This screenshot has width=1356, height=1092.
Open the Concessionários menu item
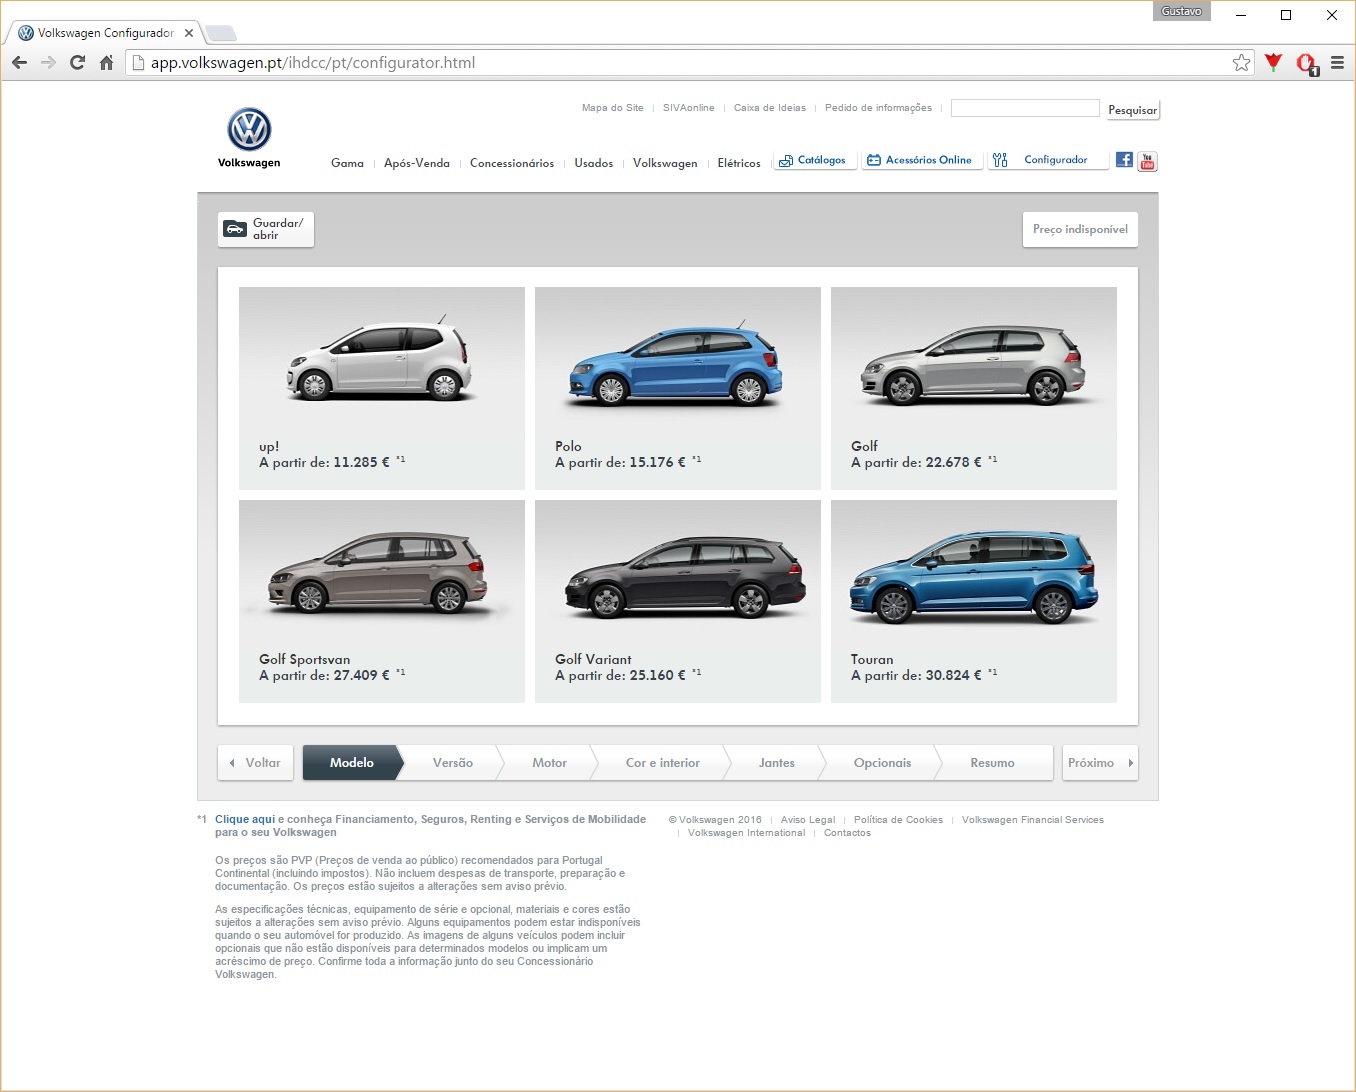[x=511, y=163]
